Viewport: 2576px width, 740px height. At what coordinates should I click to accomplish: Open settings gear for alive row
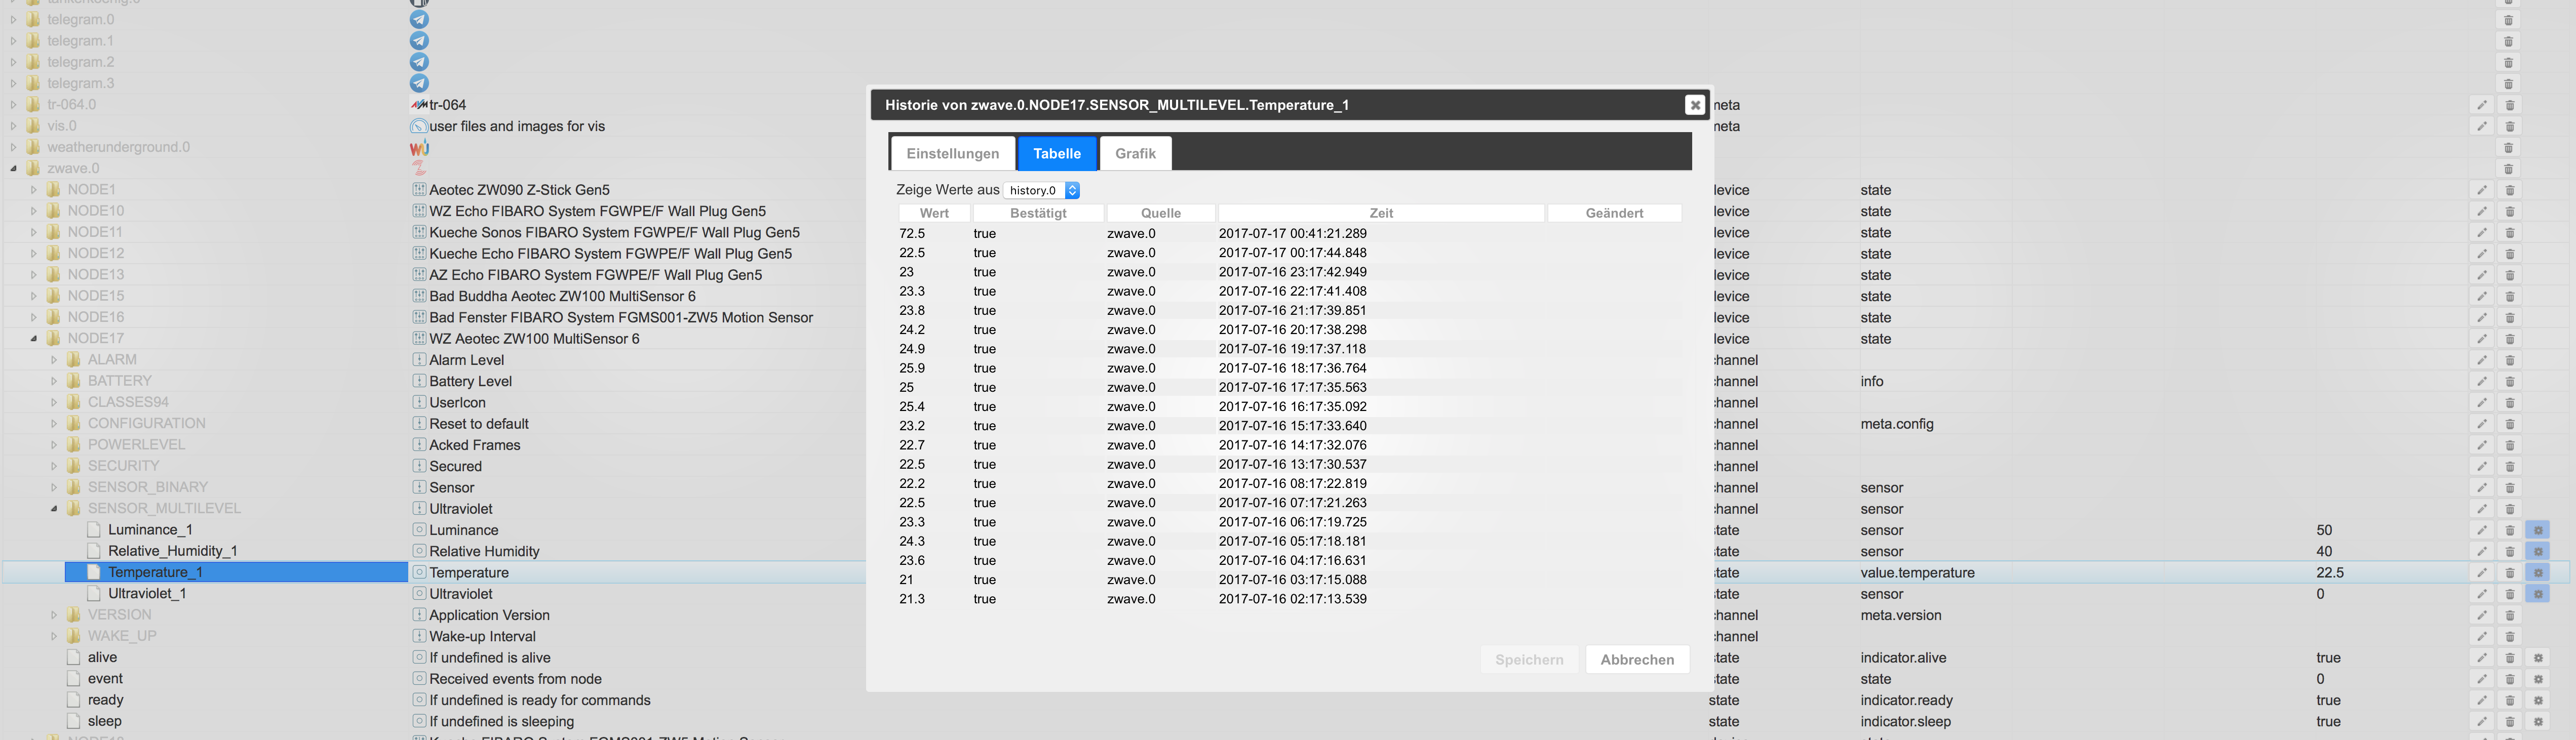pos(2538,658)
